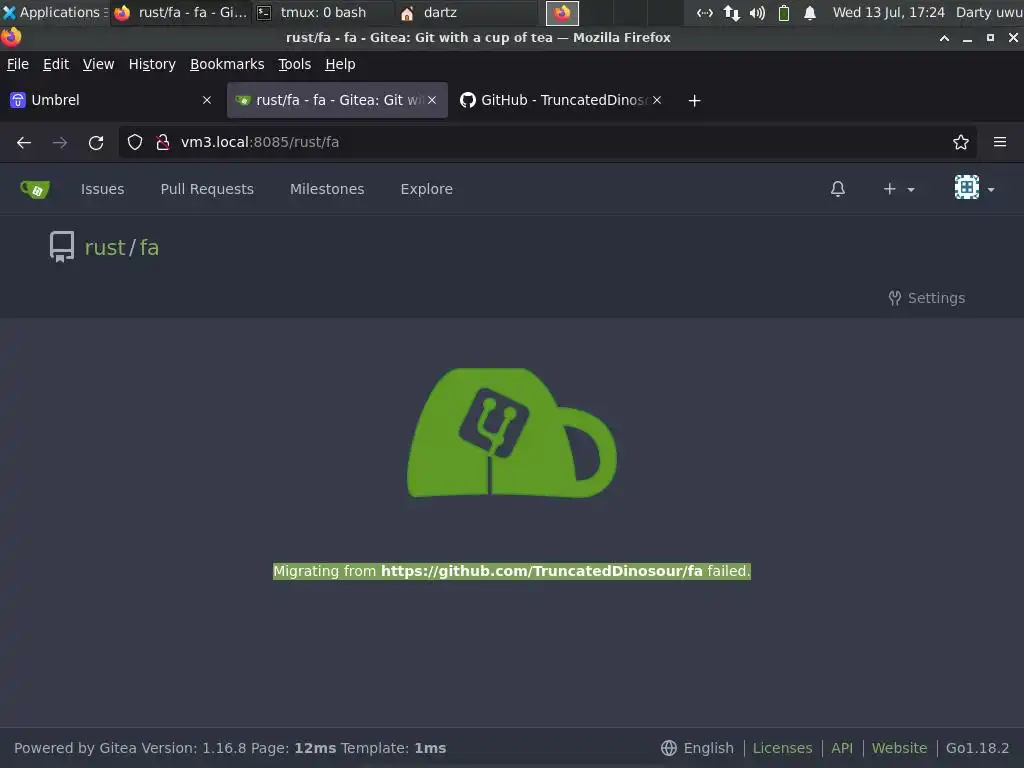Click the footer globe language icon
This screenshot has height=768, width=1024.
669,748
